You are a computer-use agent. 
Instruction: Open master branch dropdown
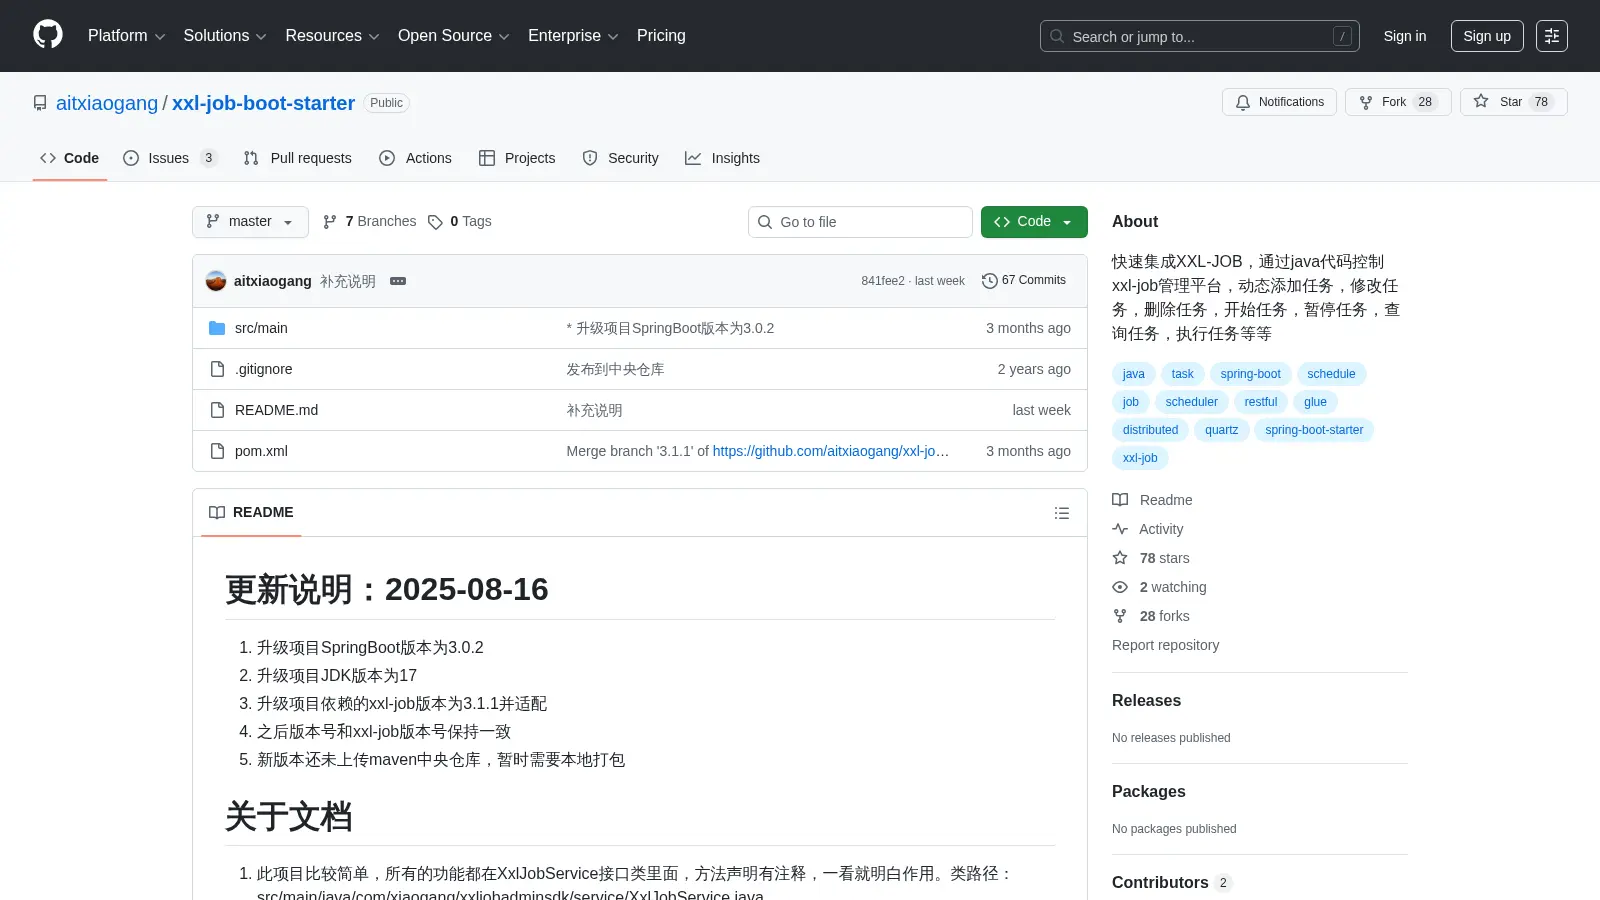(250, 222)
